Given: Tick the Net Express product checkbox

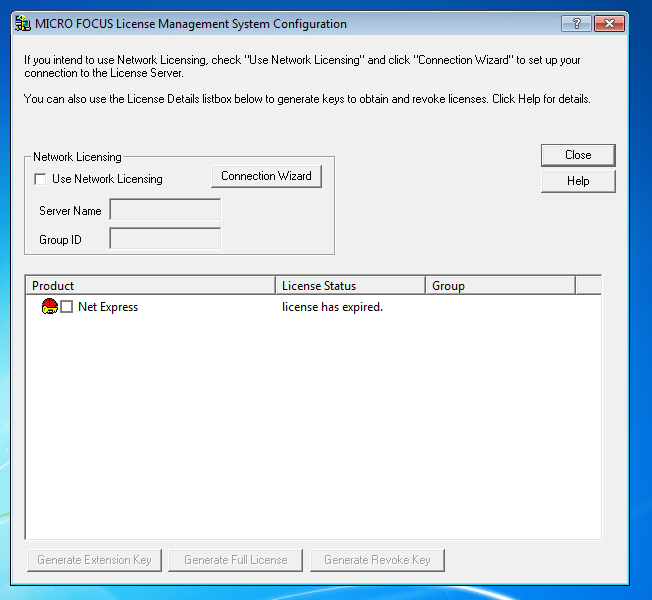Looking at the screenshot, I should coord(67,307).
